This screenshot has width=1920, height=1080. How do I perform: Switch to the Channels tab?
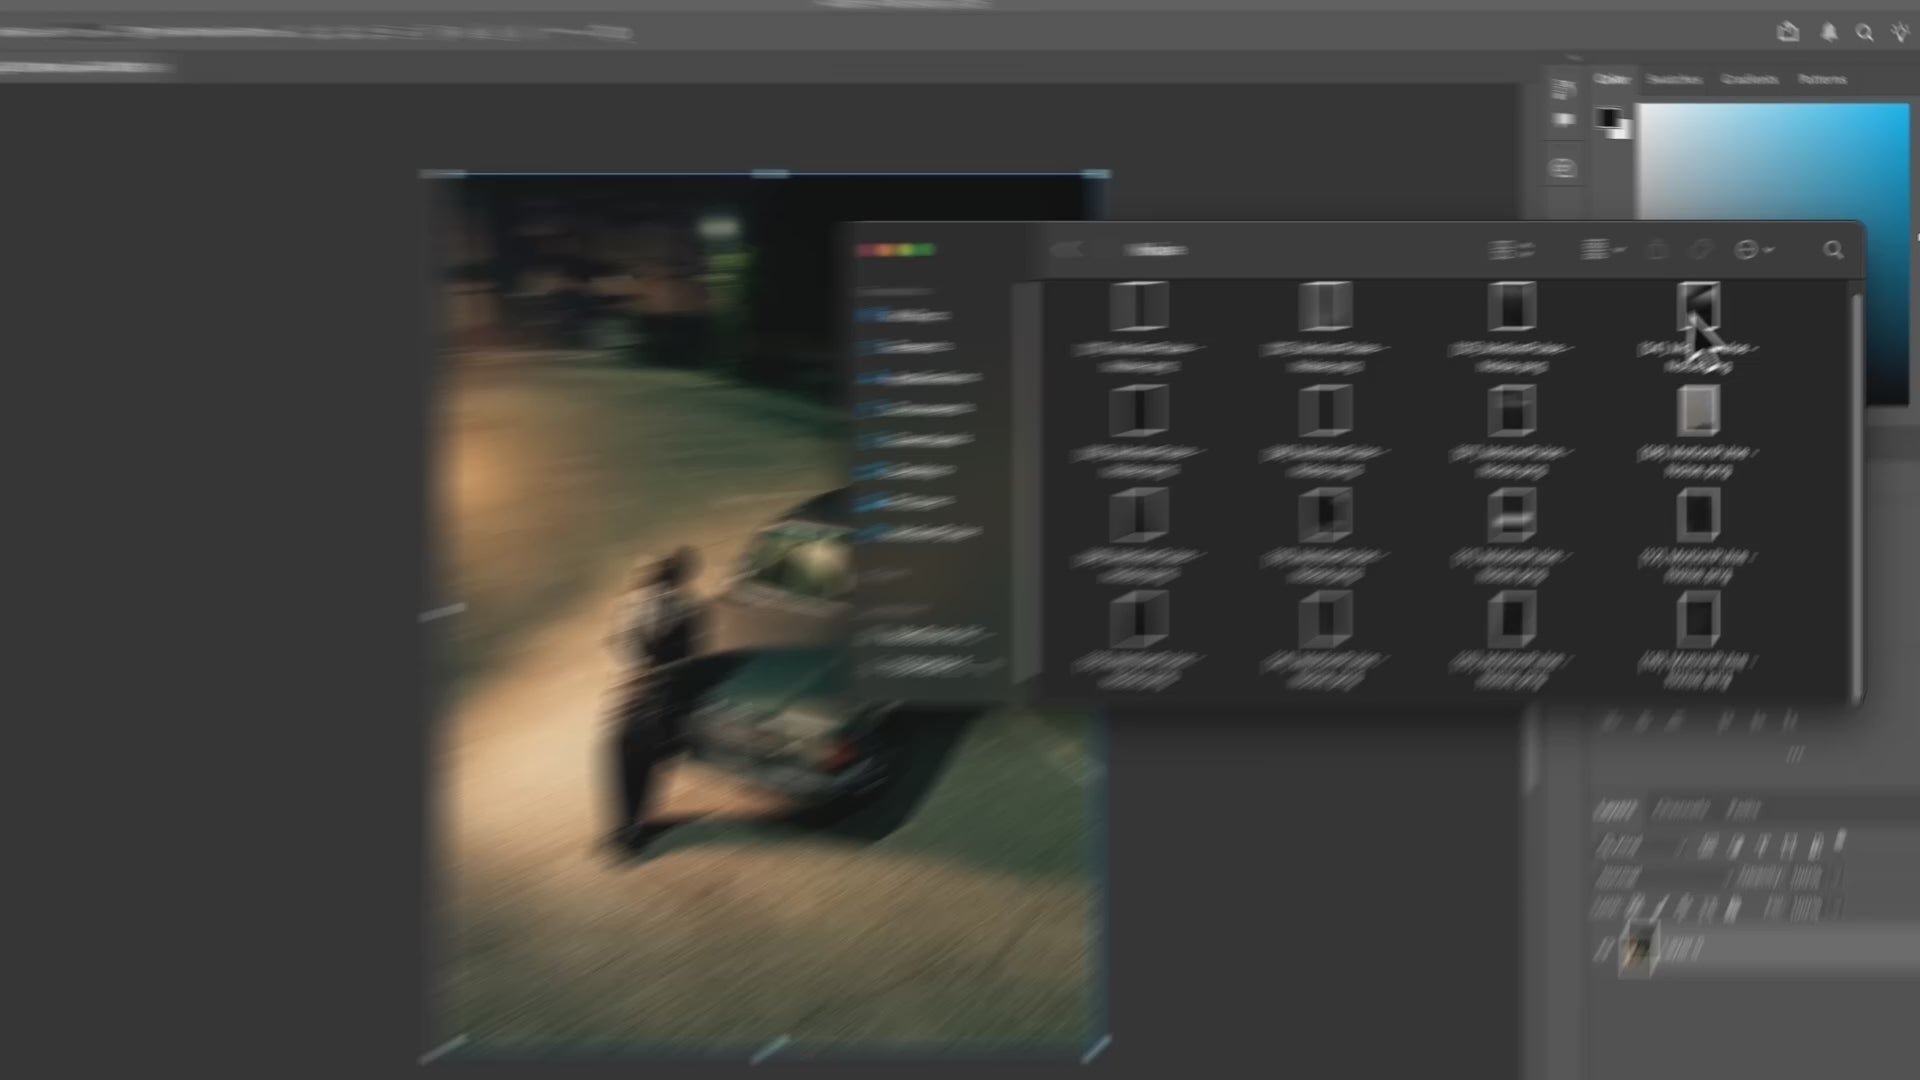tap(1681, 808)
